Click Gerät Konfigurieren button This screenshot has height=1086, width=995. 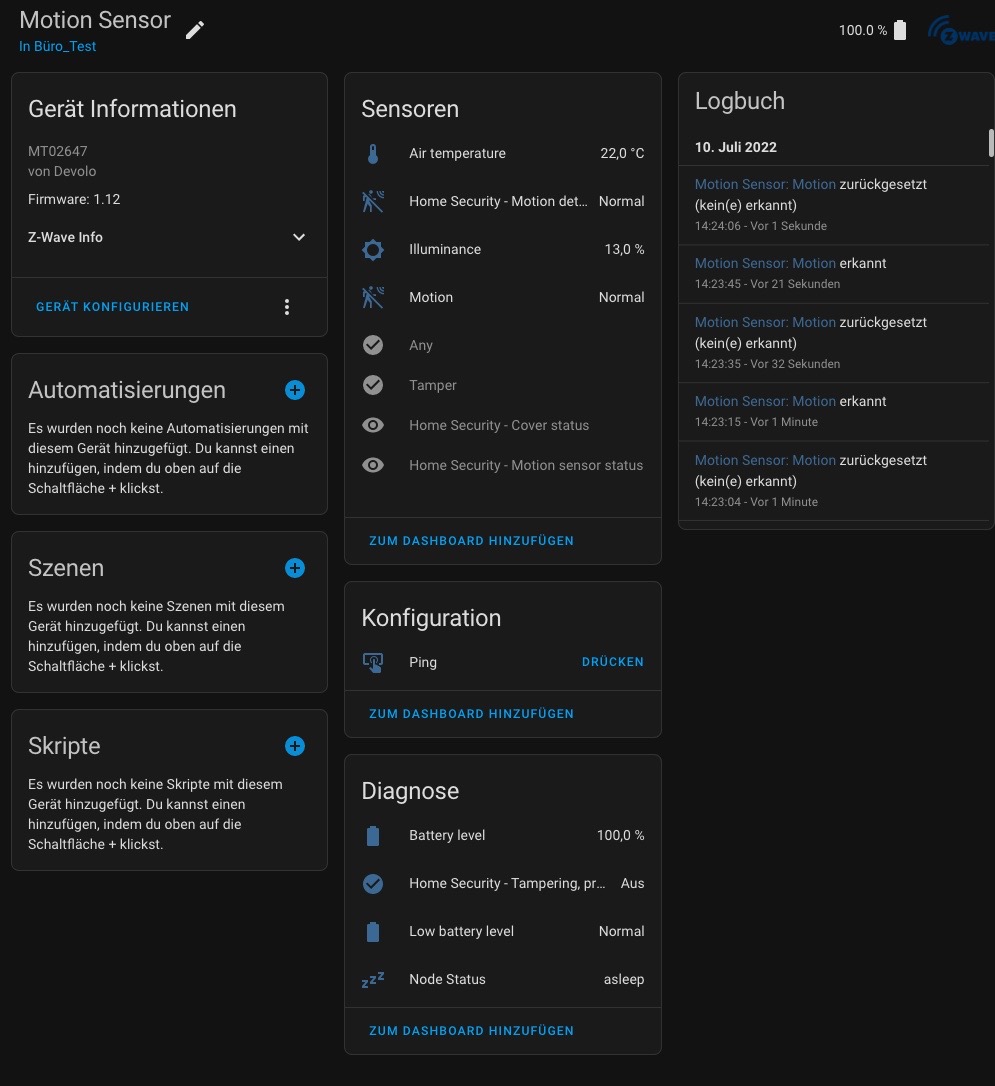112,307
